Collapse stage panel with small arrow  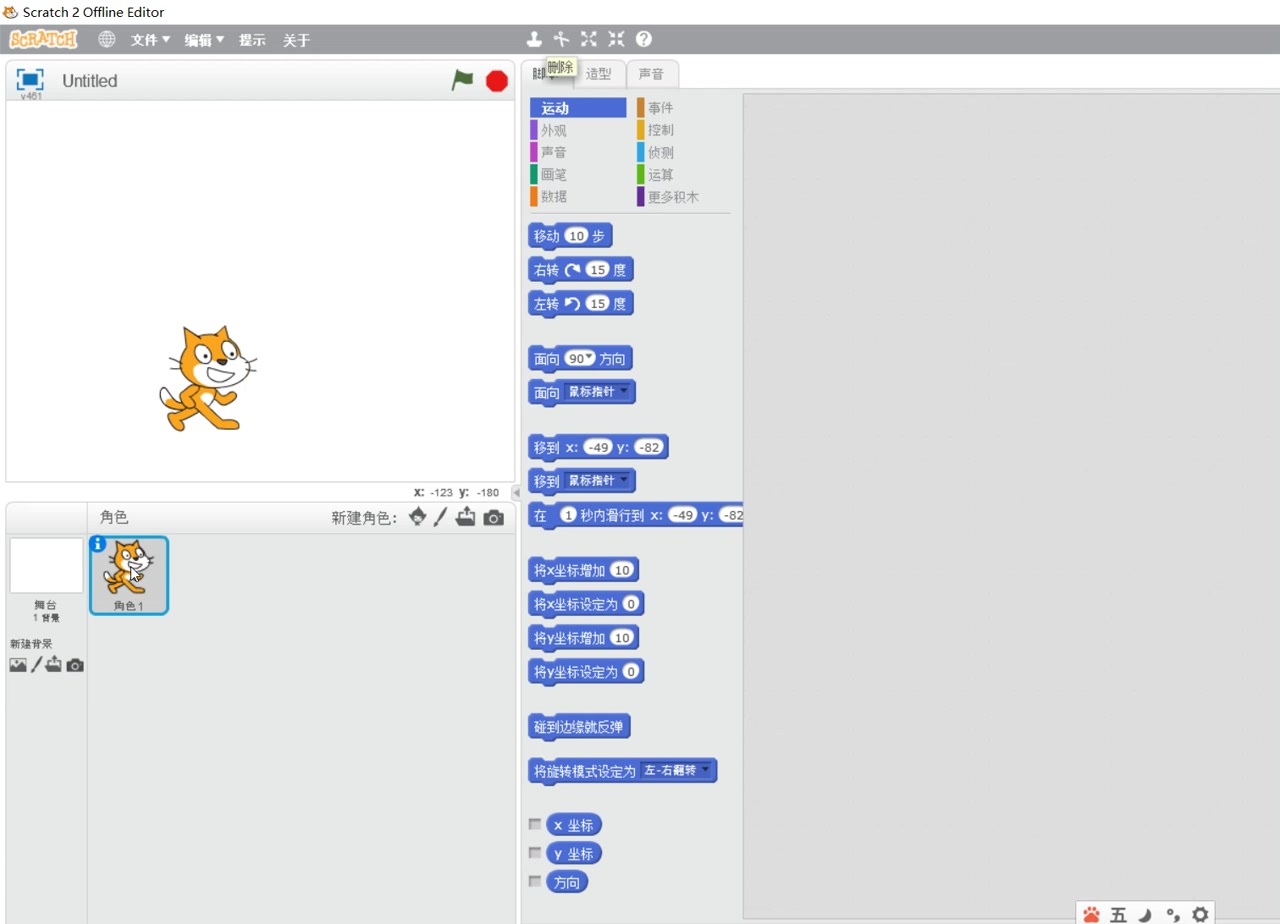(516, 492)
